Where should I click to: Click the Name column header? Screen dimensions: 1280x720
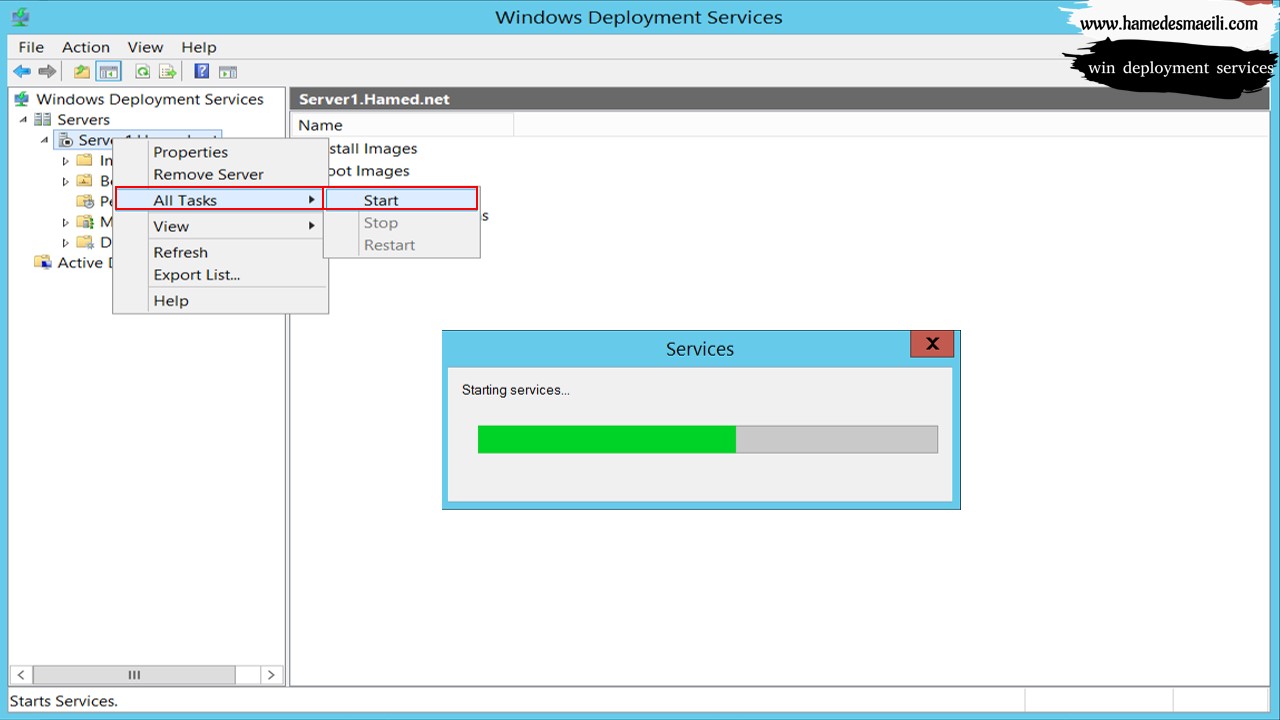pyautogui.click(x=403, y=125)
